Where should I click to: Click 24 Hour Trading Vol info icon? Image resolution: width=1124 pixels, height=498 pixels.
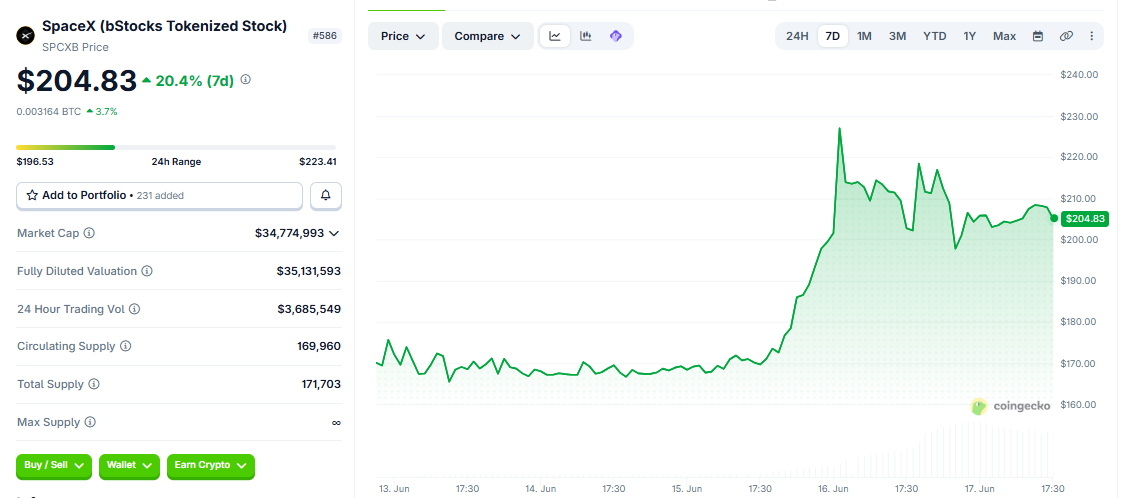pyautogui.click(x=134, y=310)
